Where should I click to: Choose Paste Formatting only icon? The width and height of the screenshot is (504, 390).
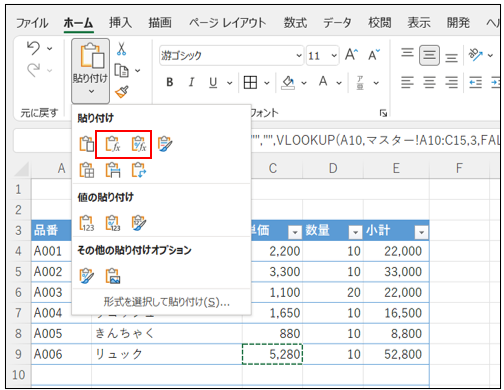pos(86,276)
